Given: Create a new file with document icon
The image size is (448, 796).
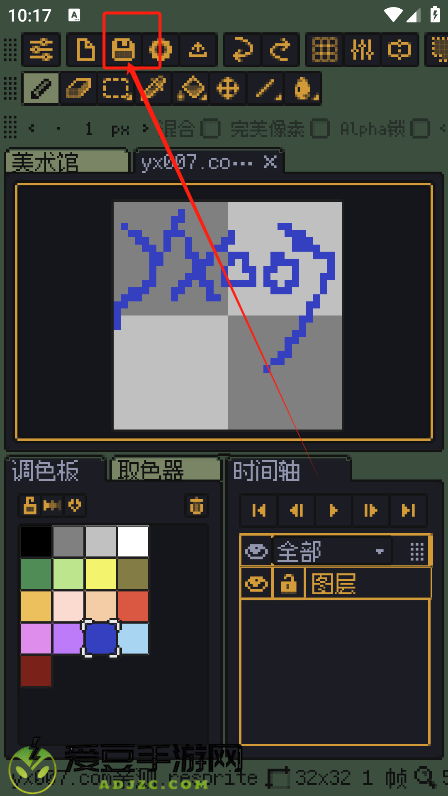Looking at the screenshot, I should (x=85, y=50).
